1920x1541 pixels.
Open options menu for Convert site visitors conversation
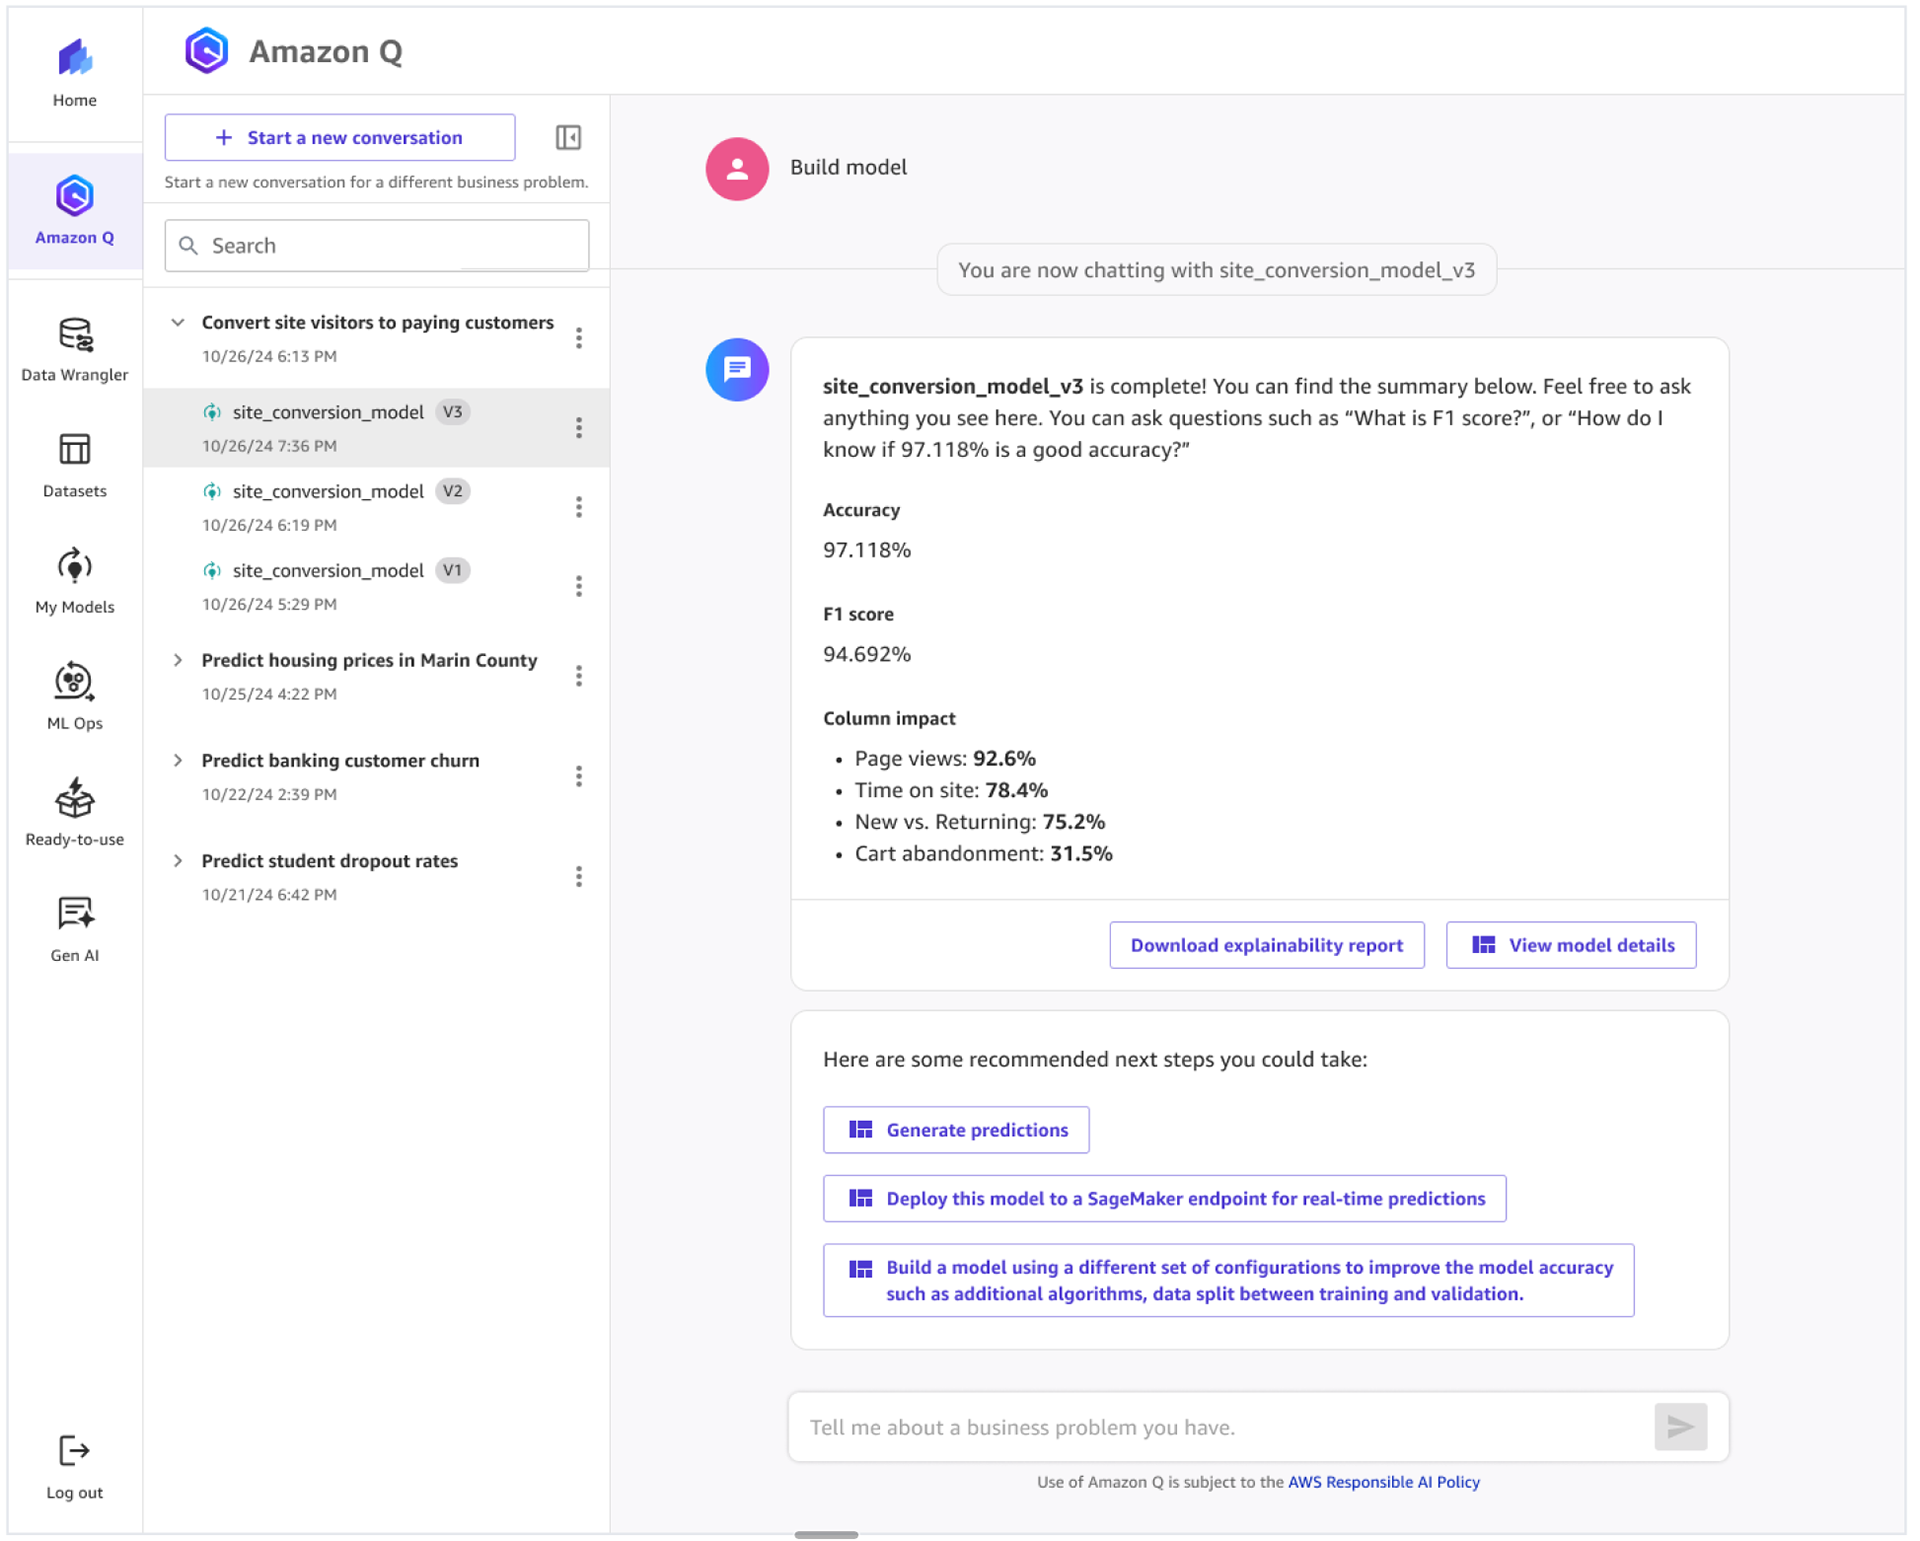[x=579, y=338]
